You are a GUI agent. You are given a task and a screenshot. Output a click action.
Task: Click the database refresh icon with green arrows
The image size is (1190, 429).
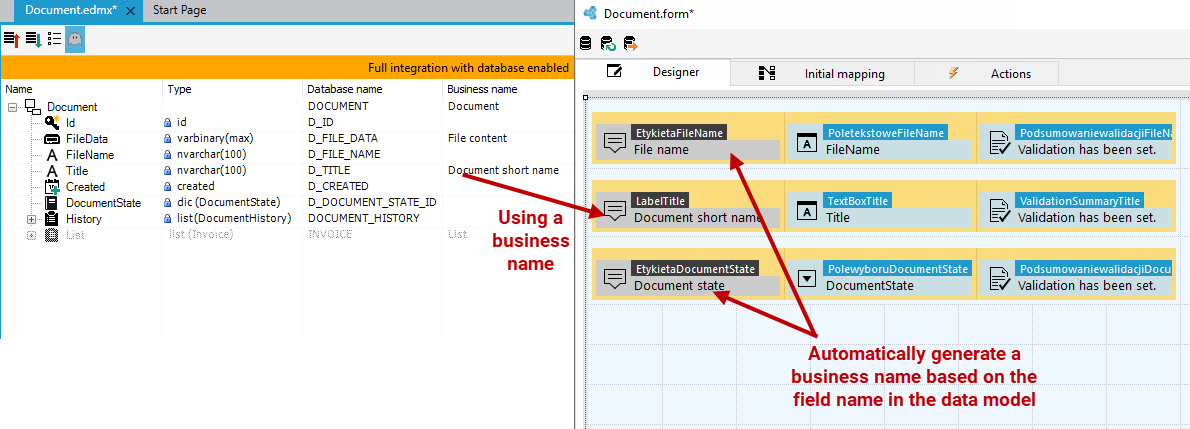(x=608, y=43)
